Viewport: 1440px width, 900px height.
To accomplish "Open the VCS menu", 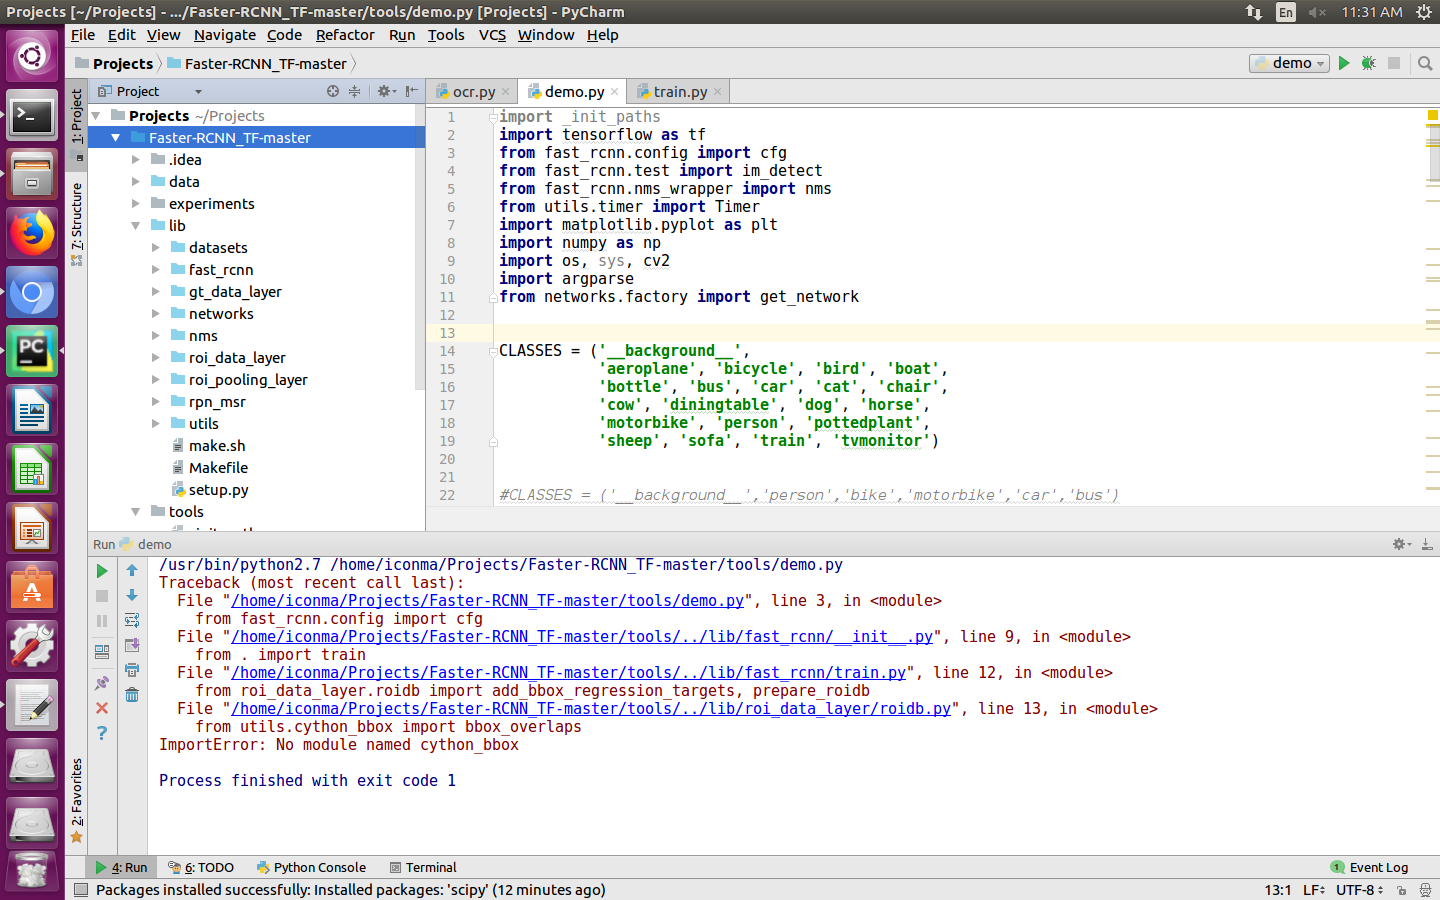I will [x=492, y=35].
